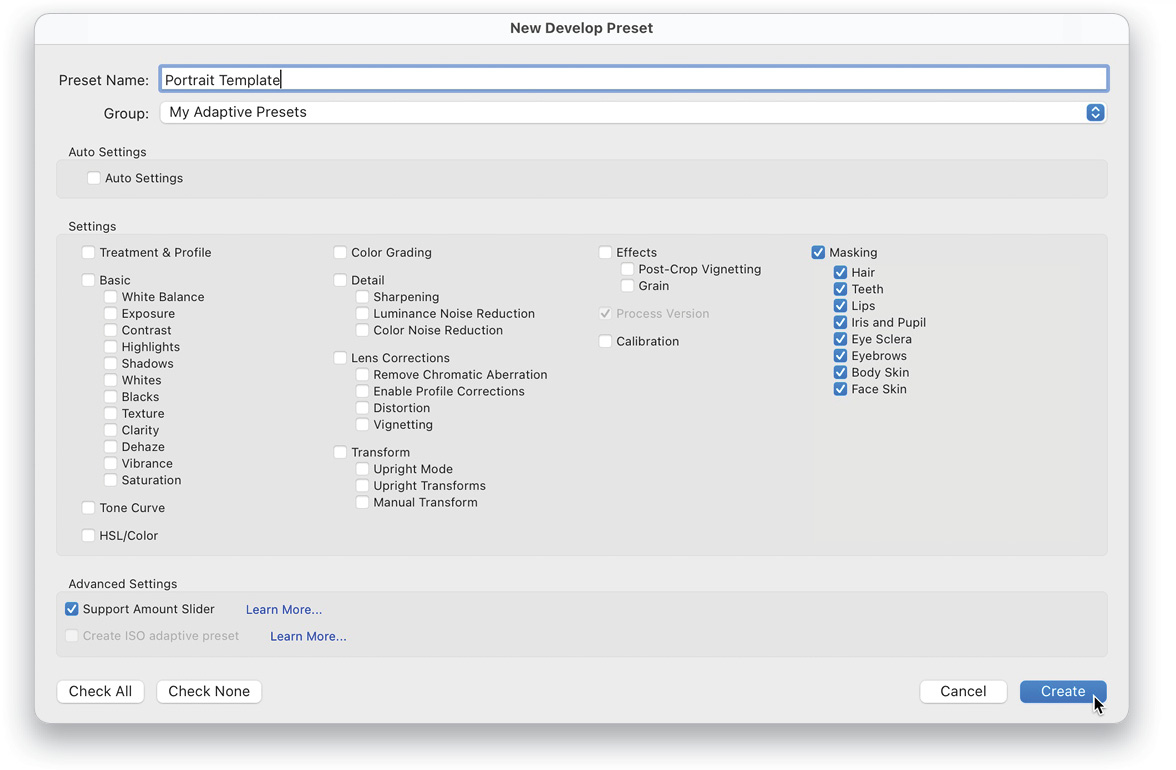Uncheck the Masking checkbox
Viewport: 1176px width, 770px height.
(819, 253)
